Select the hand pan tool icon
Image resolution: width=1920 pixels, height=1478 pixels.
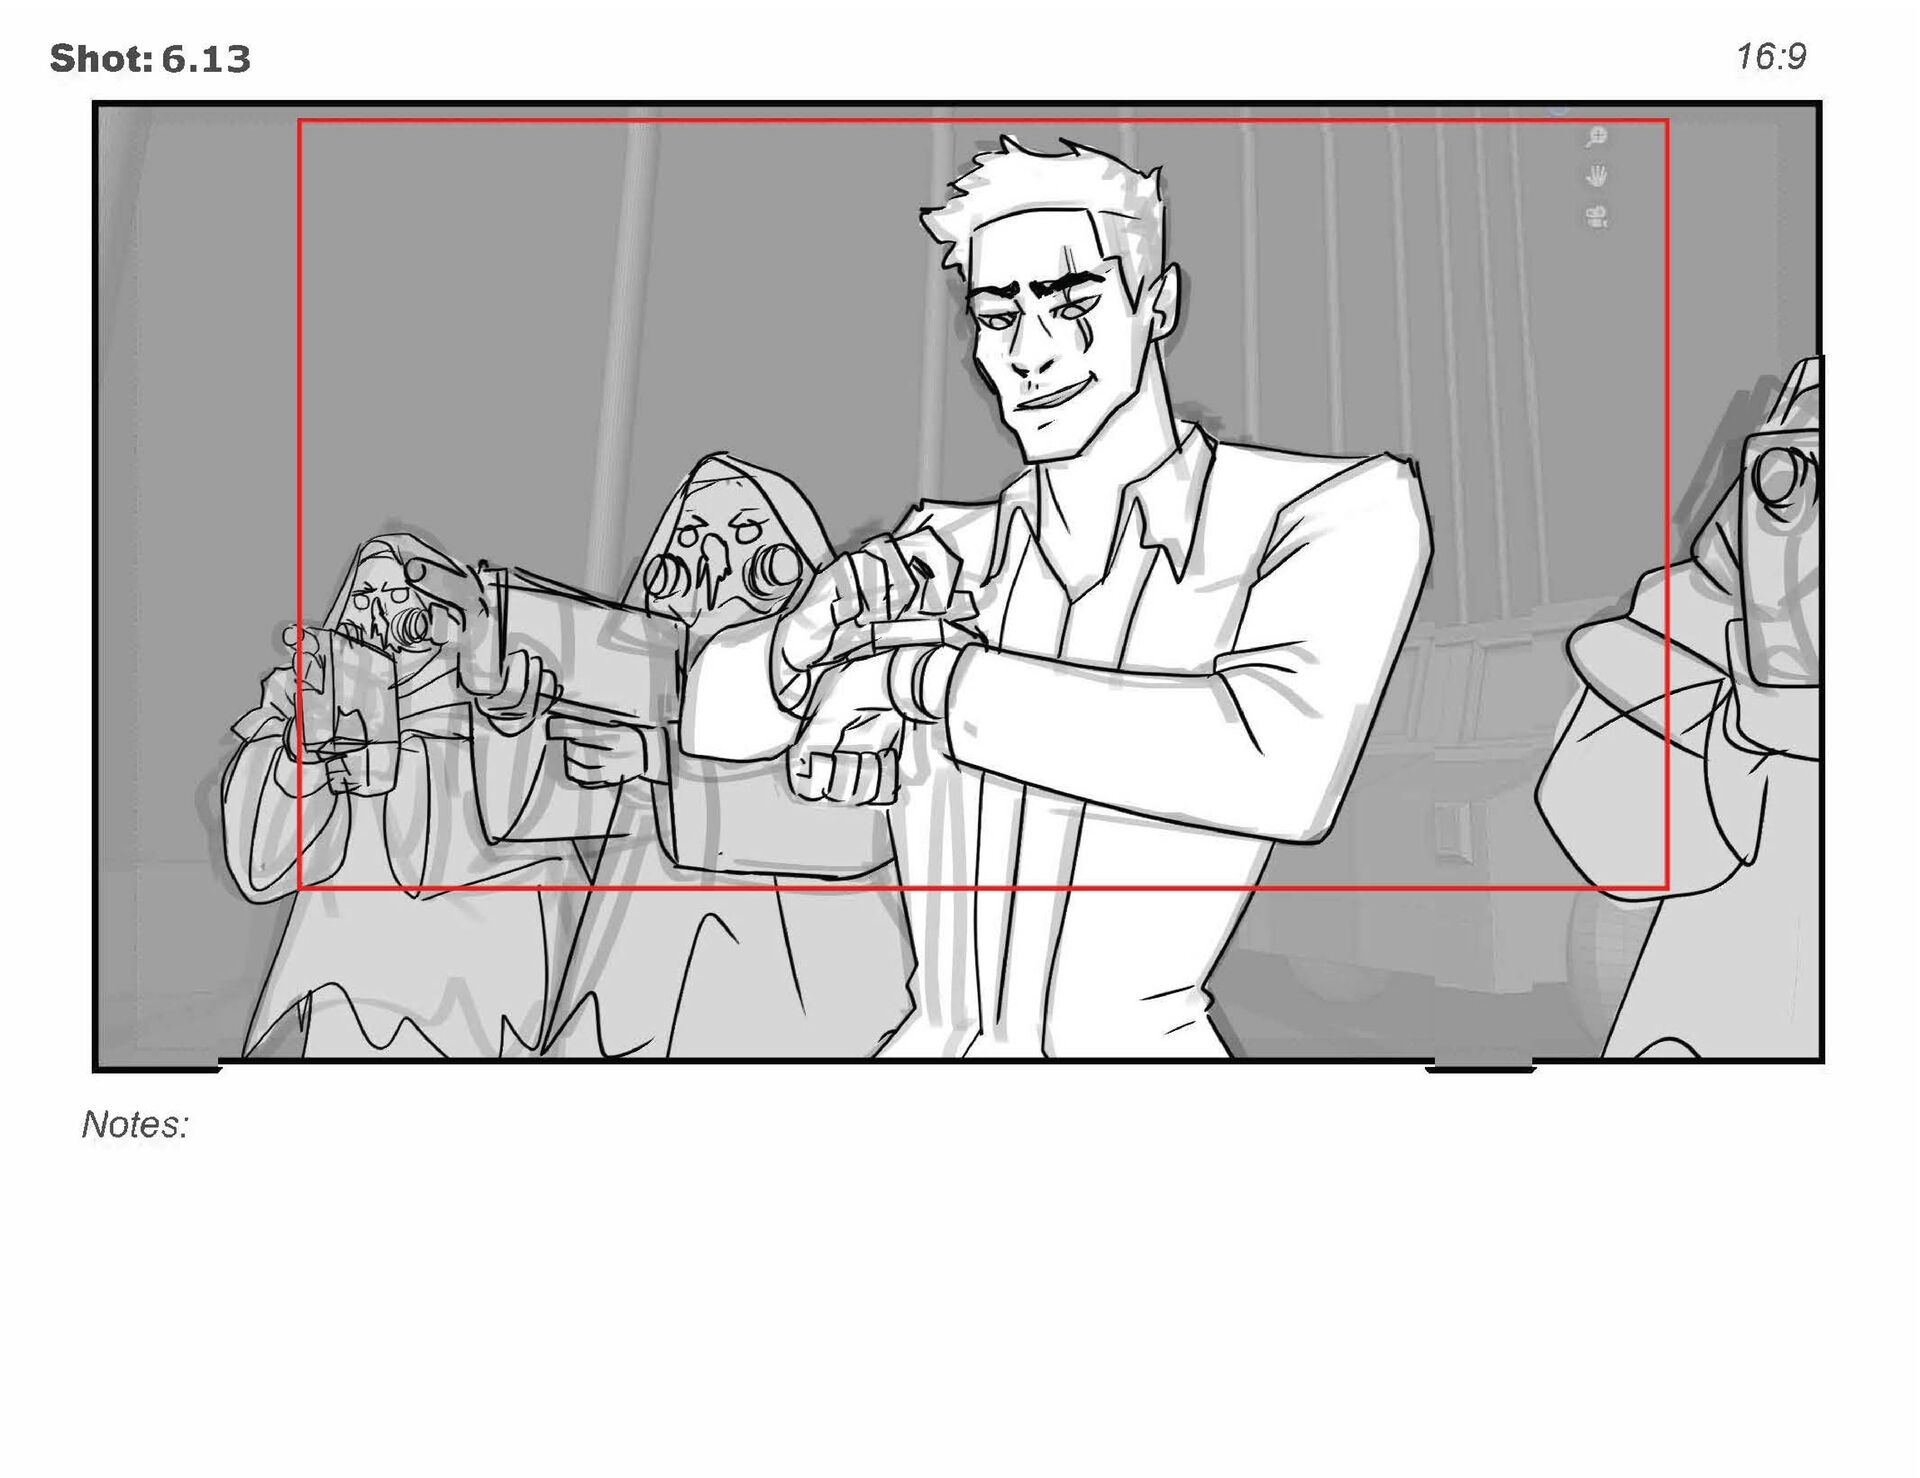coord(1597,177)
